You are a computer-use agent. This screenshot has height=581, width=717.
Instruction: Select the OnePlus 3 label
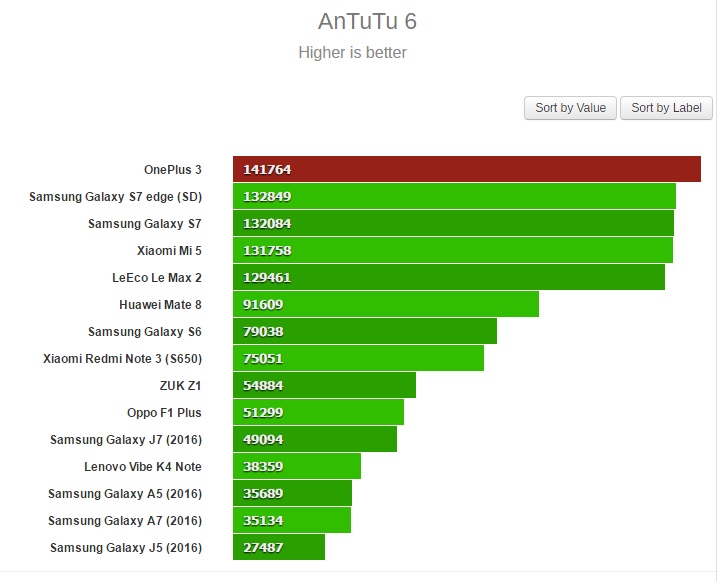pyautogui.click(x=172, y=170)
